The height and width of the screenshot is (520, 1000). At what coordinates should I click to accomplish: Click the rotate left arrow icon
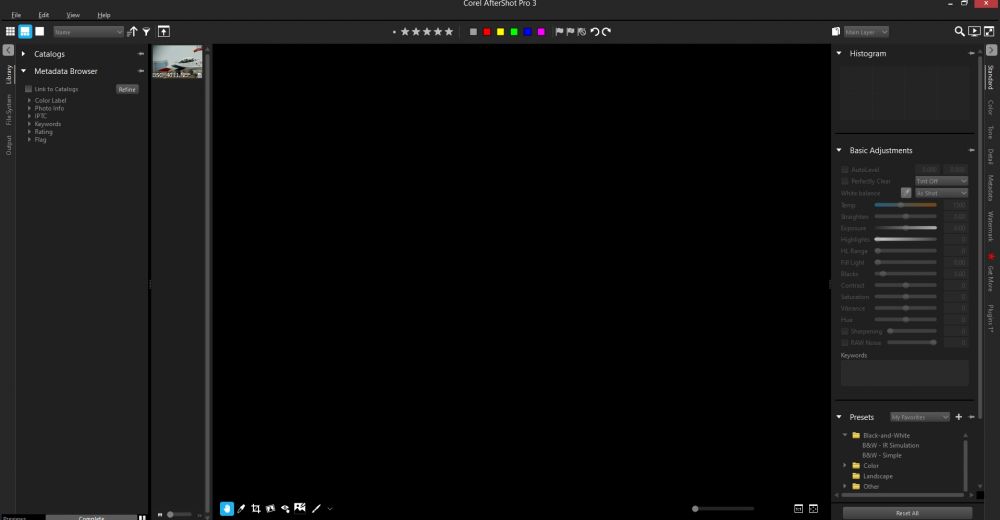(x=595, y=32)
